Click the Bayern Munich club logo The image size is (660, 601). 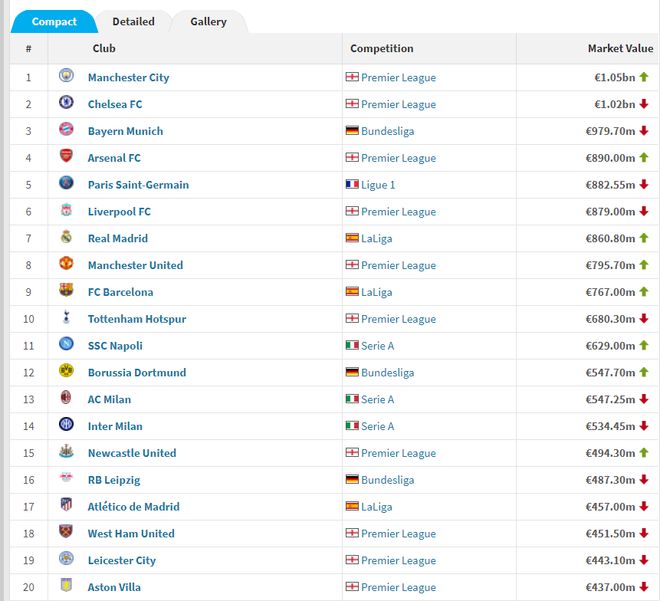(66, 131)
